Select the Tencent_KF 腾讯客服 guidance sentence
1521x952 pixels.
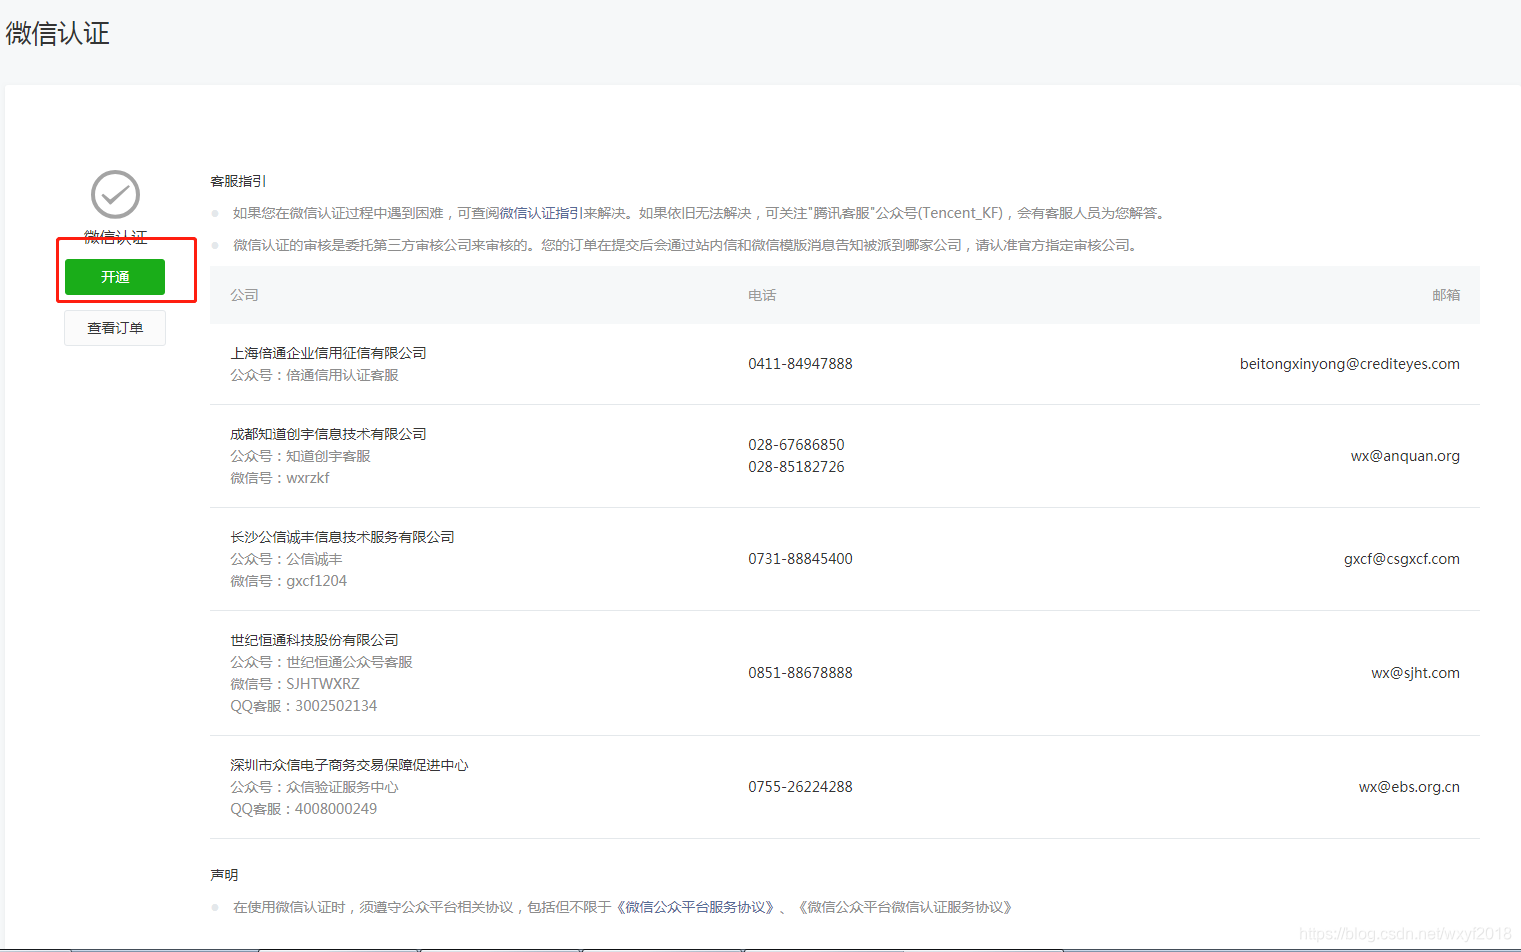[x=699, y=213]
